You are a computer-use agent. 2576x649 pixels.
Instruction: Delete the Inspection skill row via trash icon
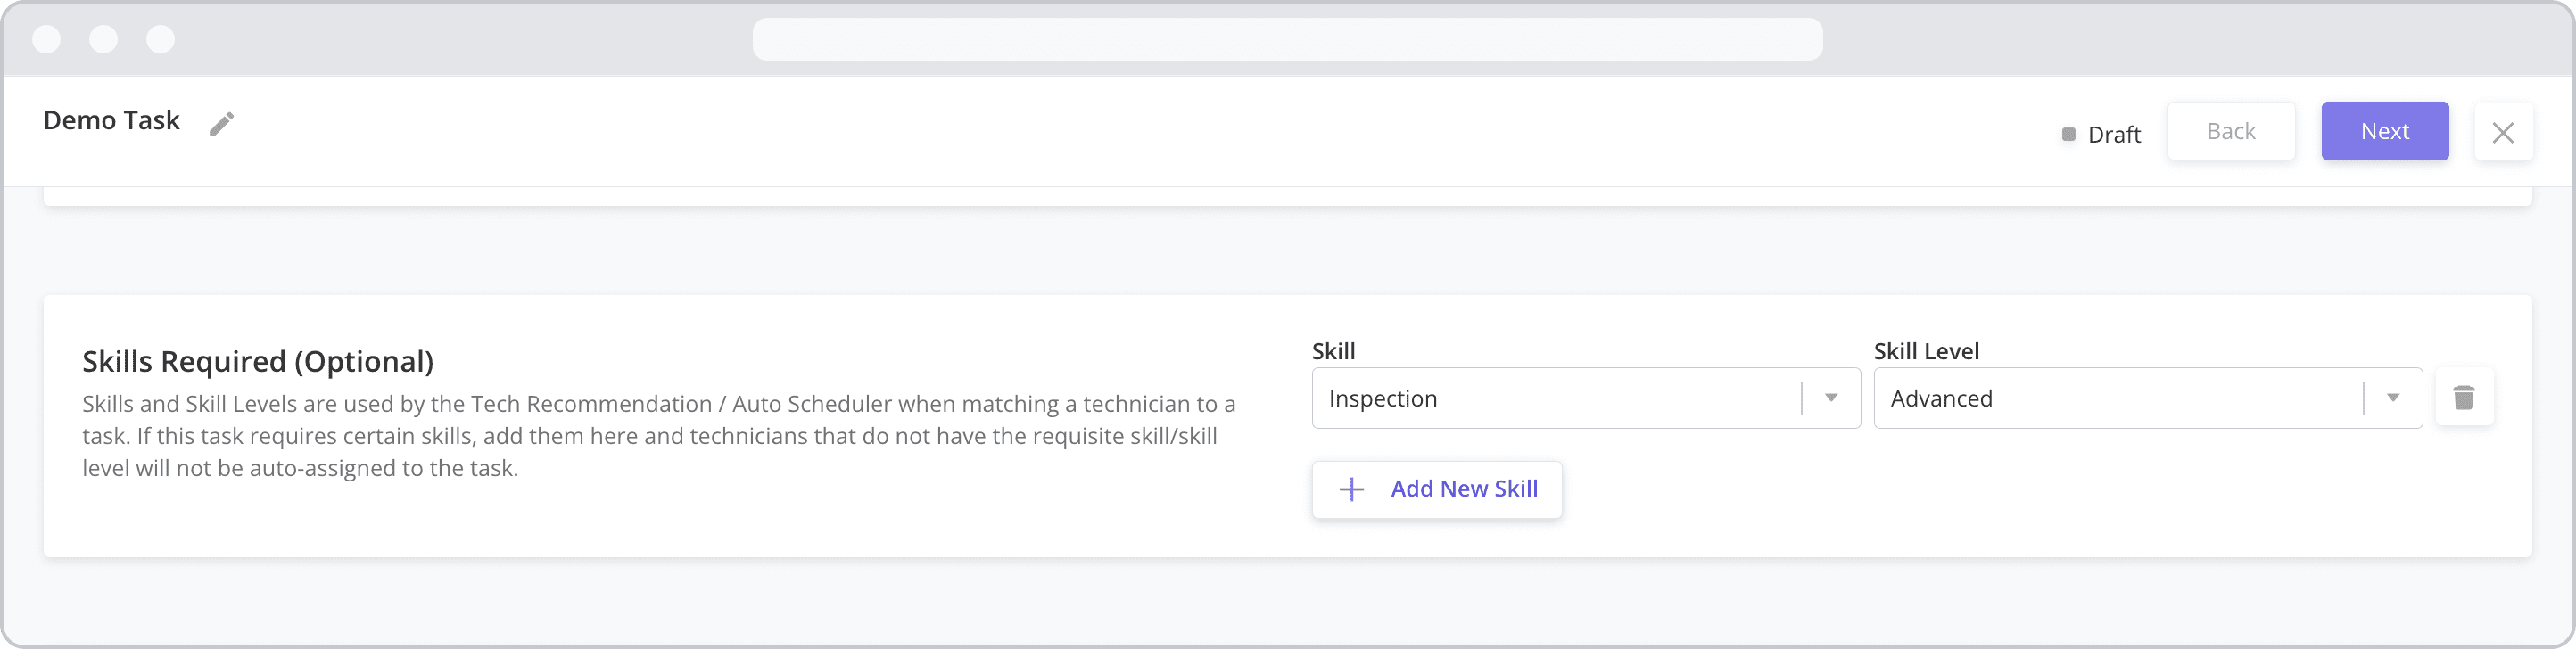(x=2464, y=398)
